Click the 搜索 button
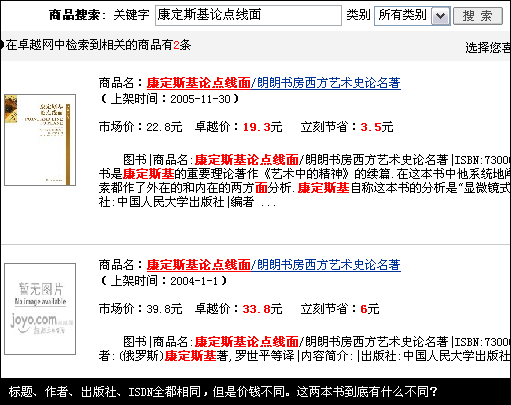 point(478,16)
